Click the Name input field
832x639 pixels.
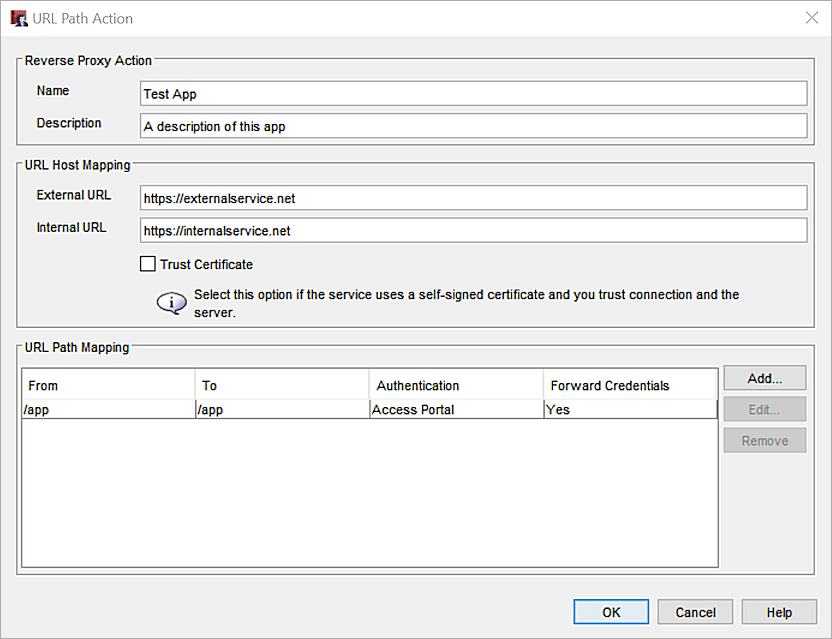pos(473,94)
